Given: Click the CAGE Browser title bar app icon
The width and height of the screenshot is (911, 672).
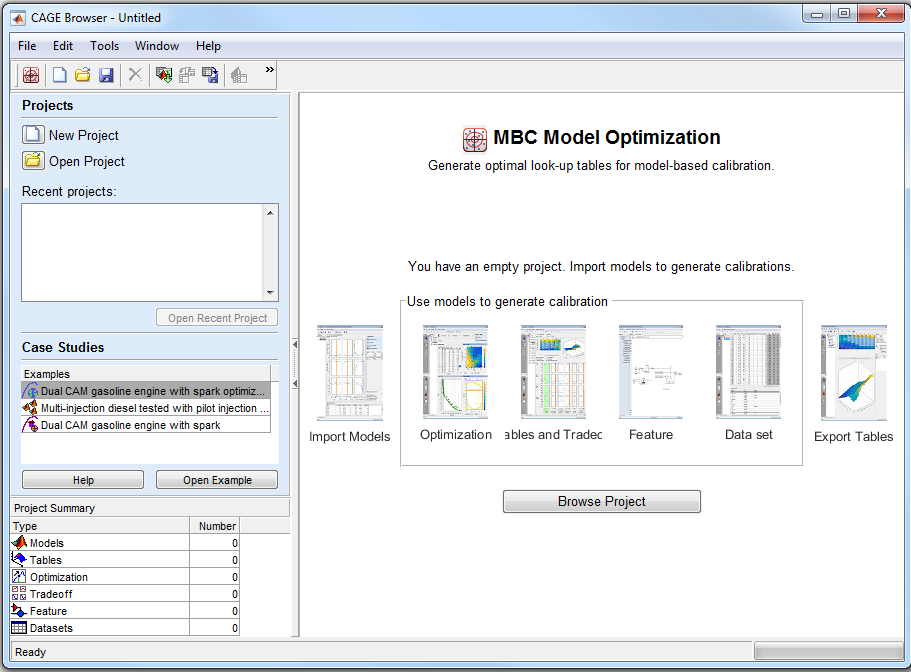Looking at the screenshot, I should click(x=18, y=18).
